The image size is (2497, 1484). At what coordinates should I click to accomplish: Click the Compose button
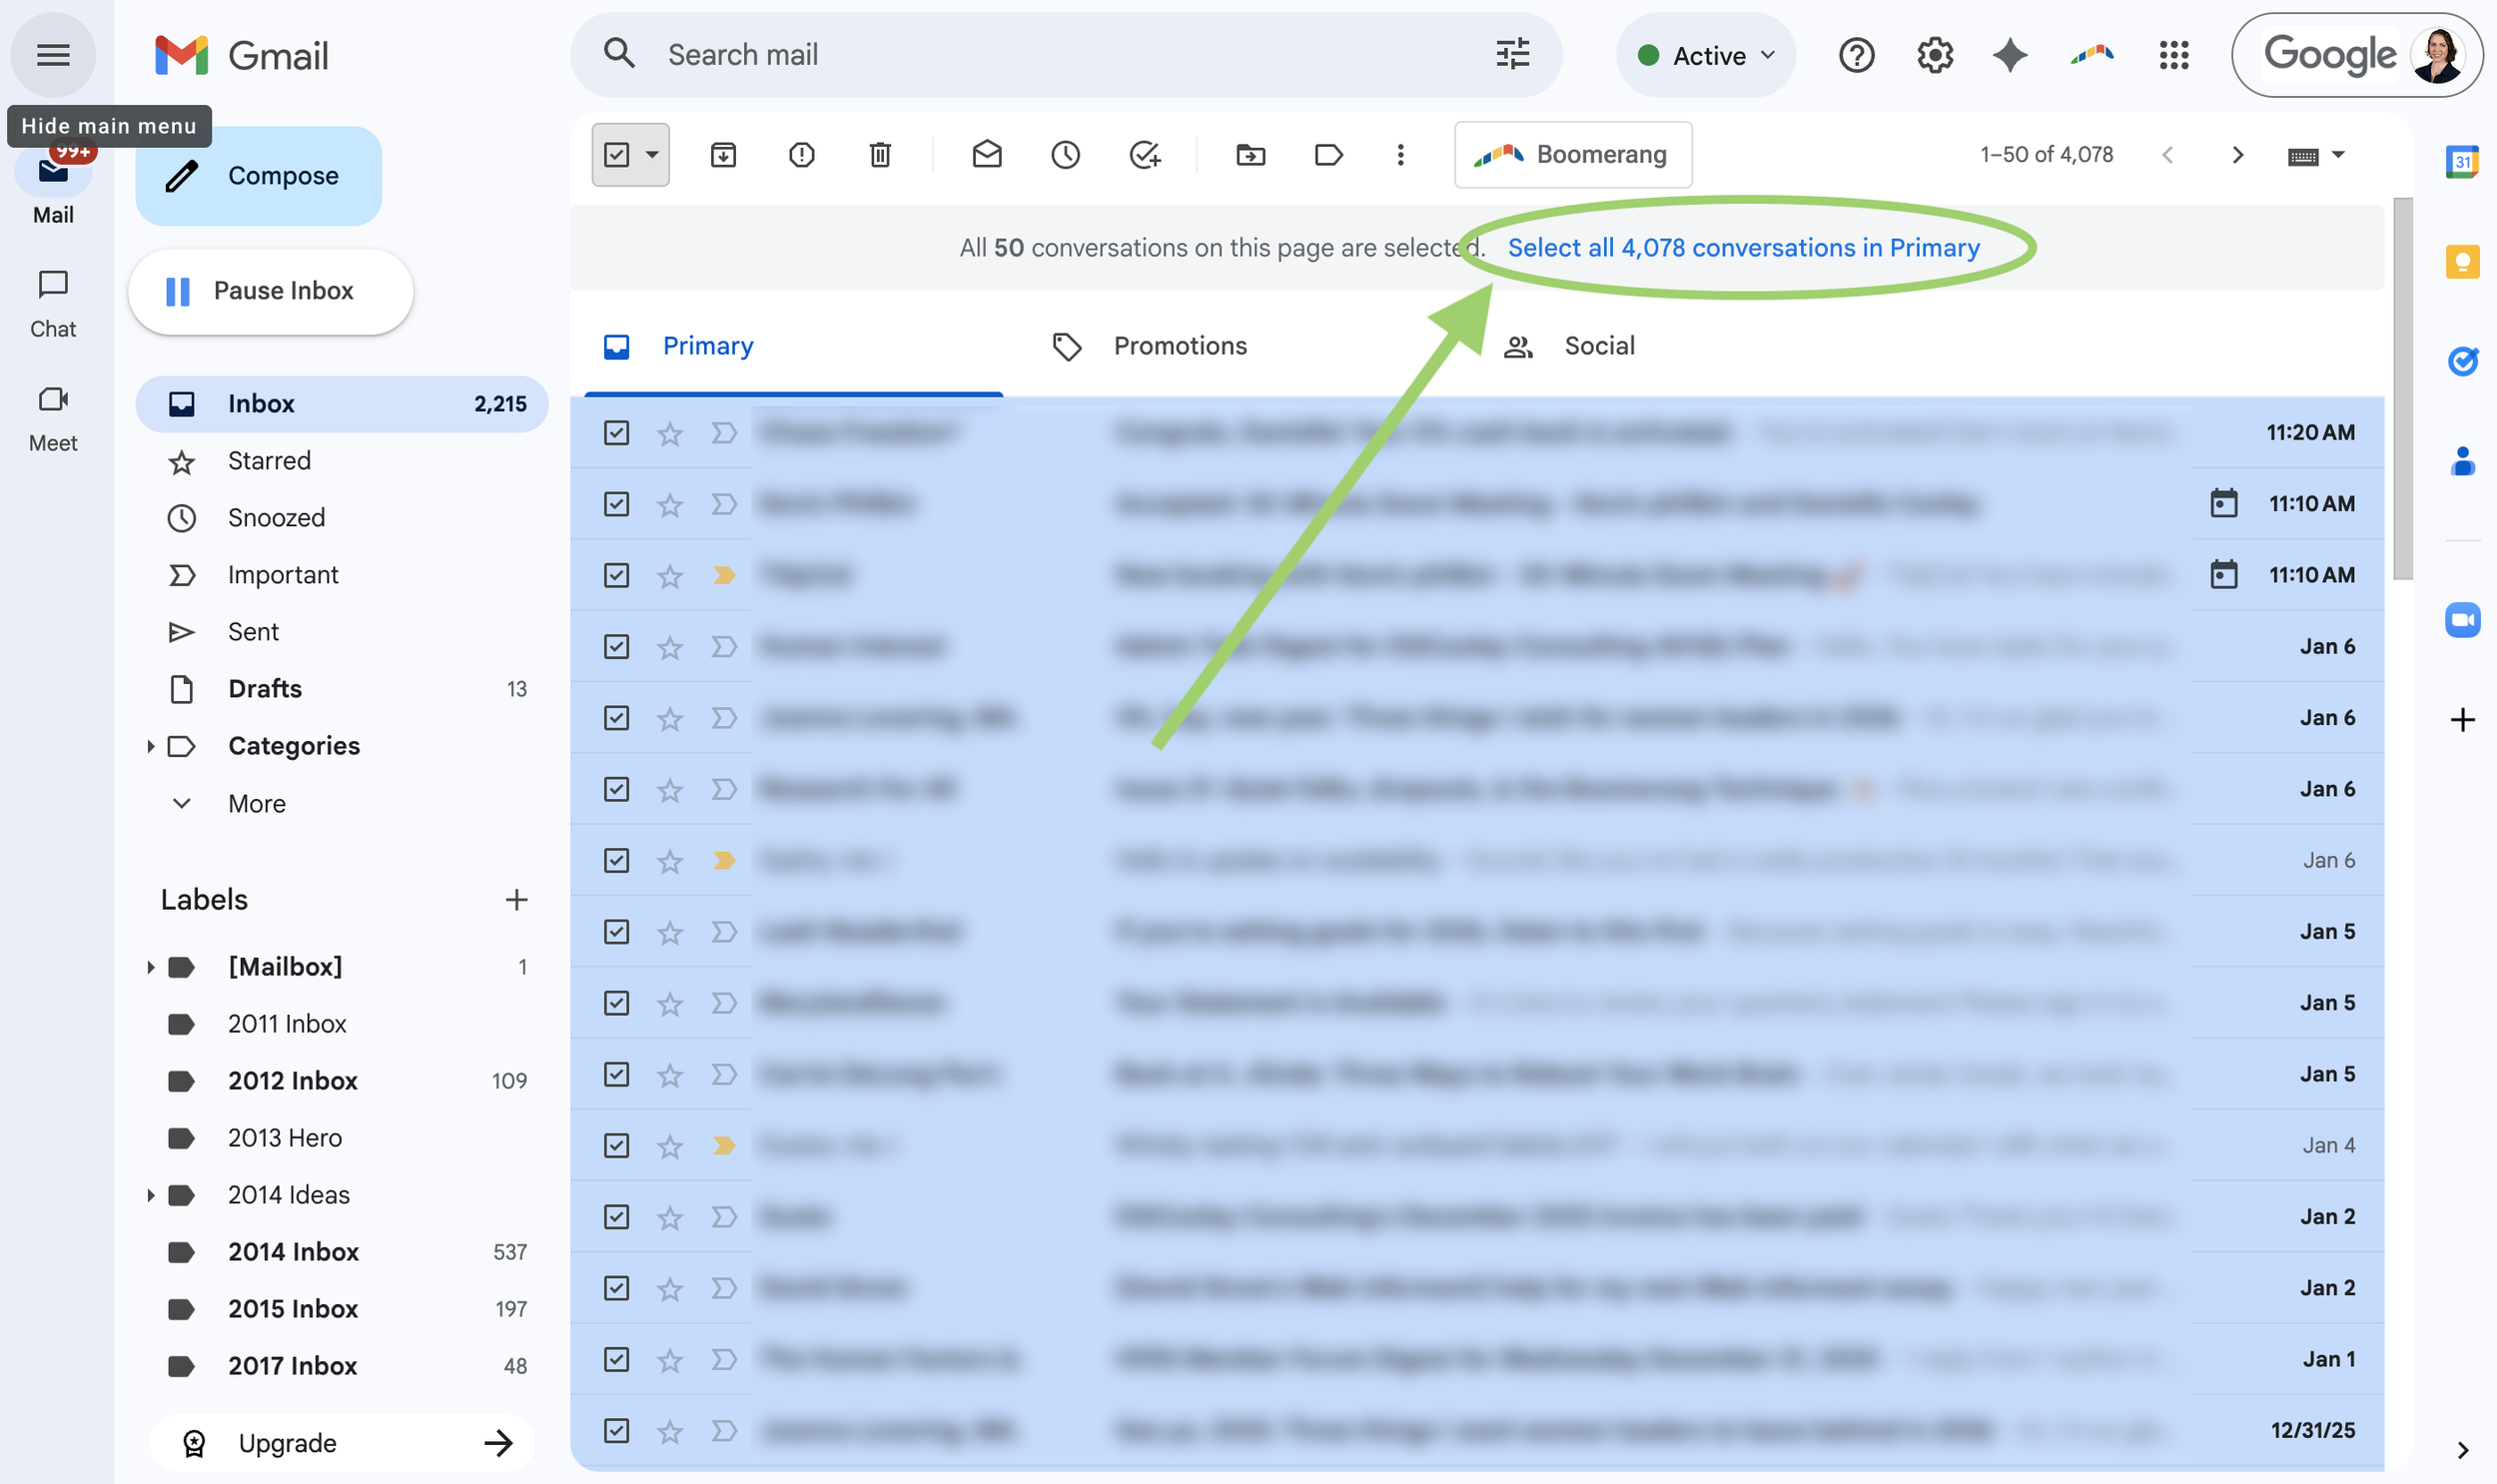click(x=258, y=175)
